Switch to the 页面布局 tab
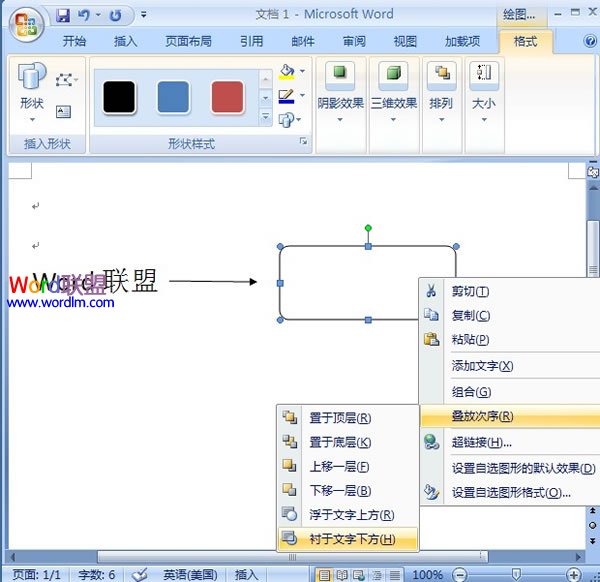The height and width of the screenshot is (582, 600). coord(188,41)
